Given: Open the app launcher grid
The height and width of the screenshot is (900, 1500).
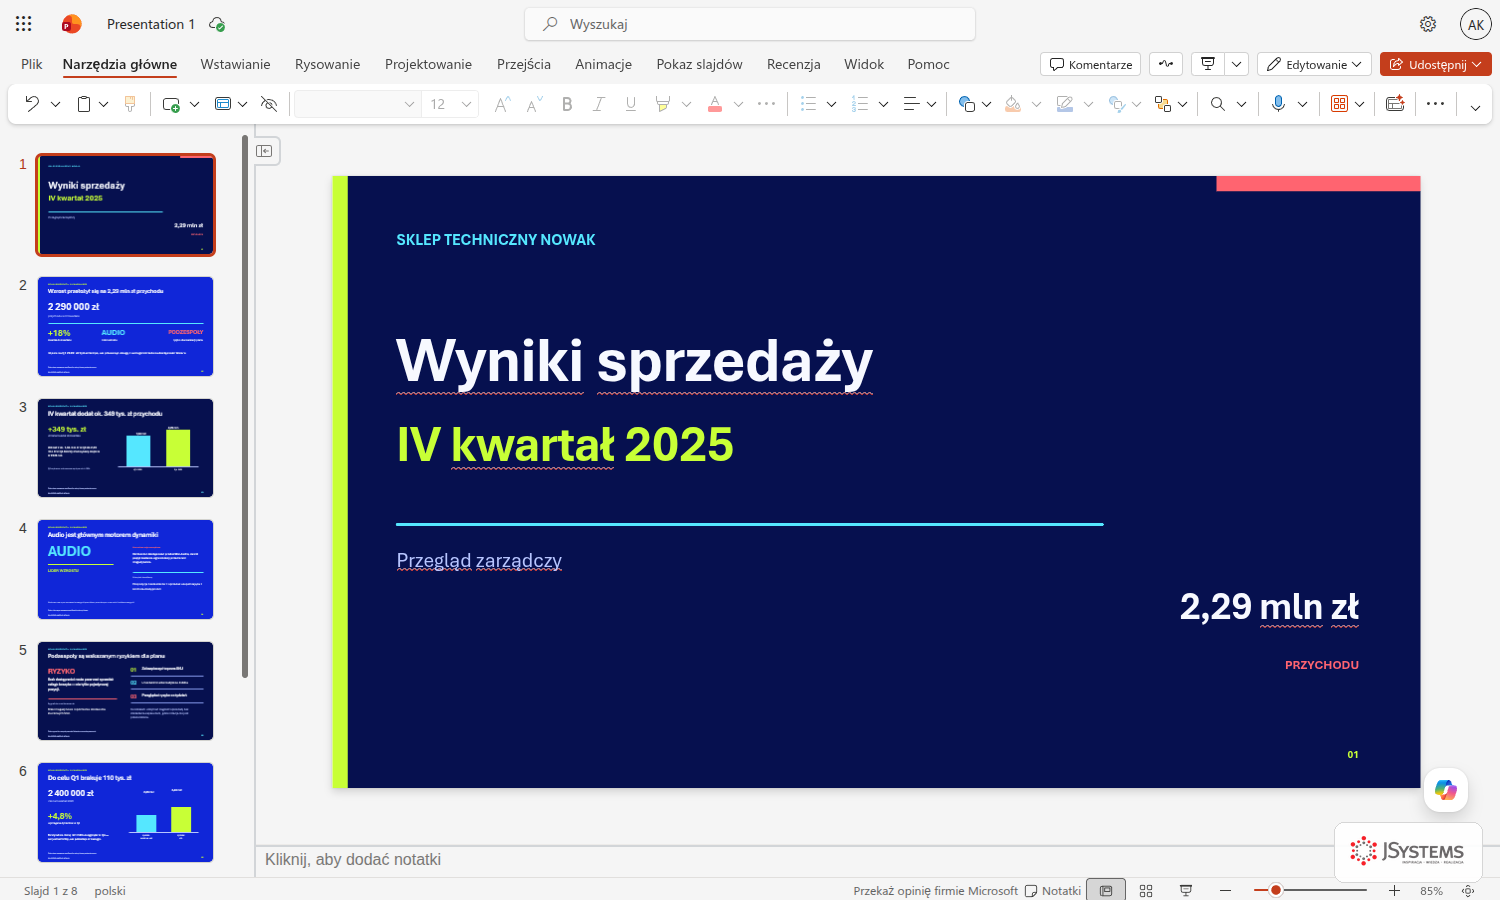Looking at the screenshot, I should [24, 24].
